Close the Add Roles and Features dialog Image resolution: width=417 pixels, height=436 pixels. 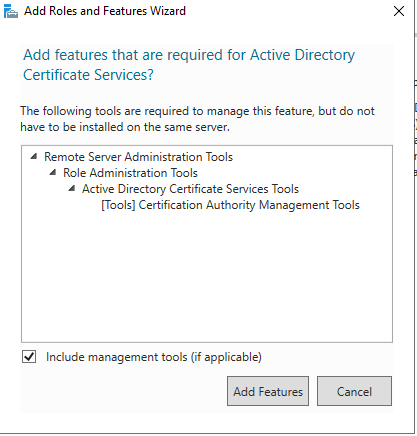coord(399,11)
